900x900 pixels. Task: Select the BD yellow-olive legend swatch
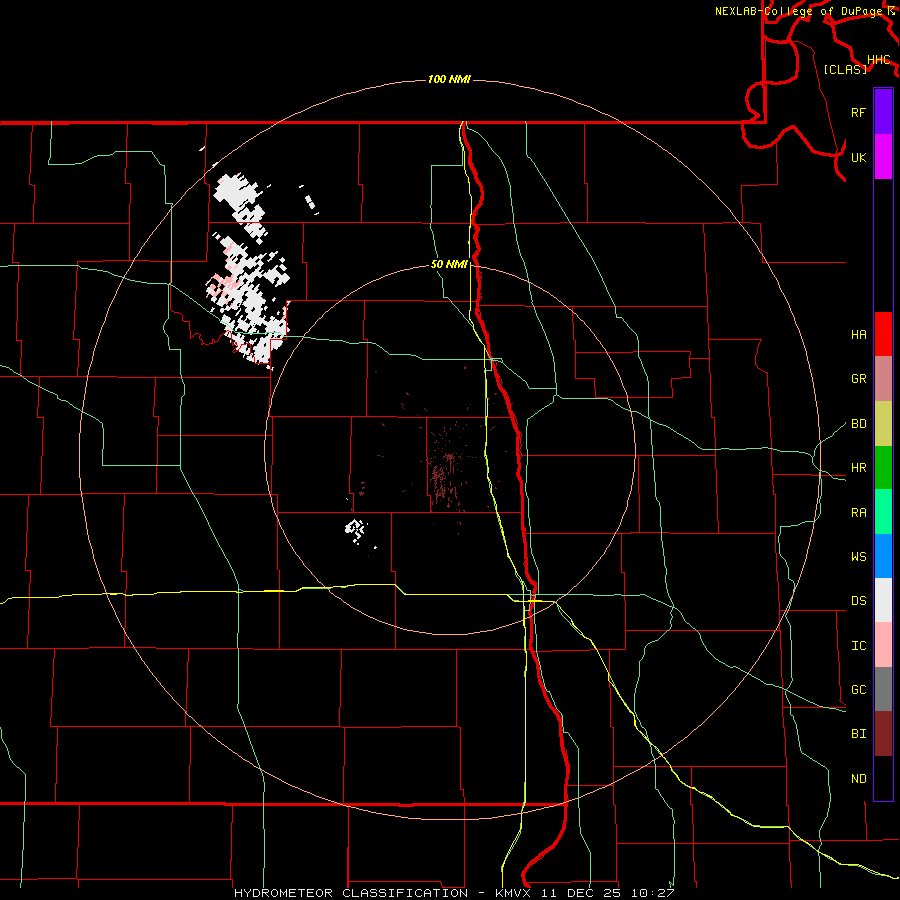(x=883, y=424)
